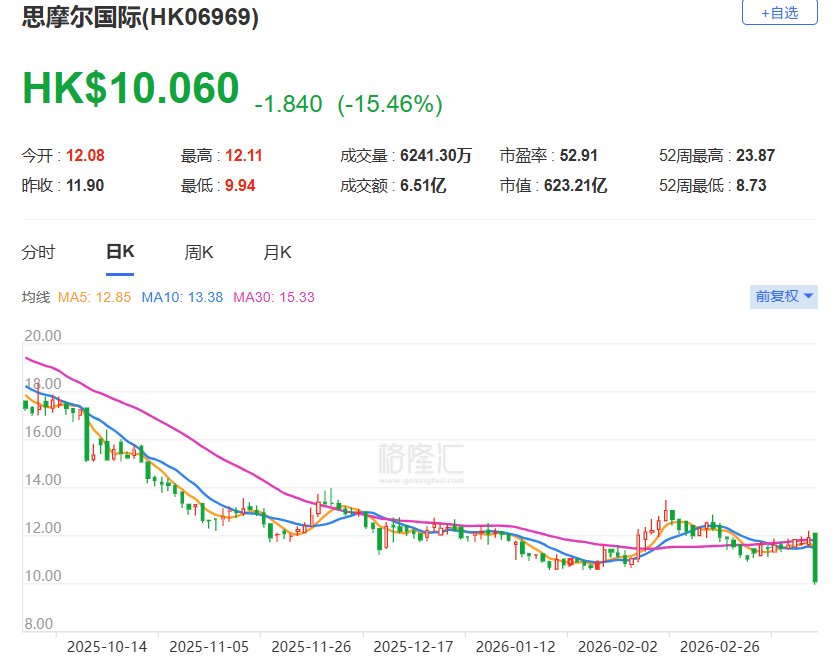Image resolution: width=840 pixels, height=659 pixels.
Task: Click the MA5: 12.85 legend label
Action: click(94, 297)
